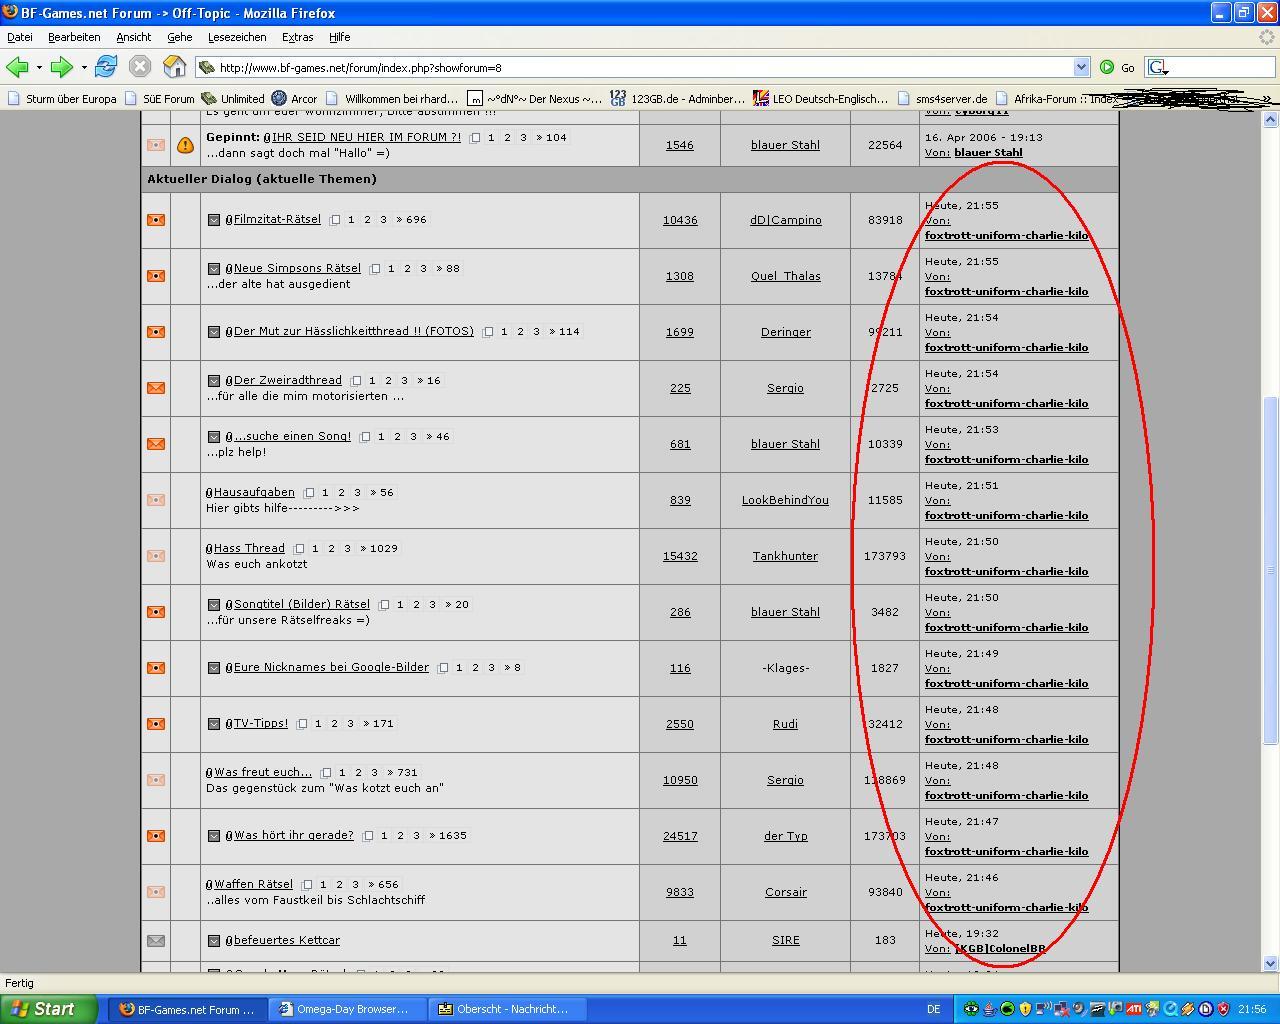Click the pinned warning icon of the Gepinnt topic
The height and width of the screenshot is (1024, 1280).
coord(185,145)
